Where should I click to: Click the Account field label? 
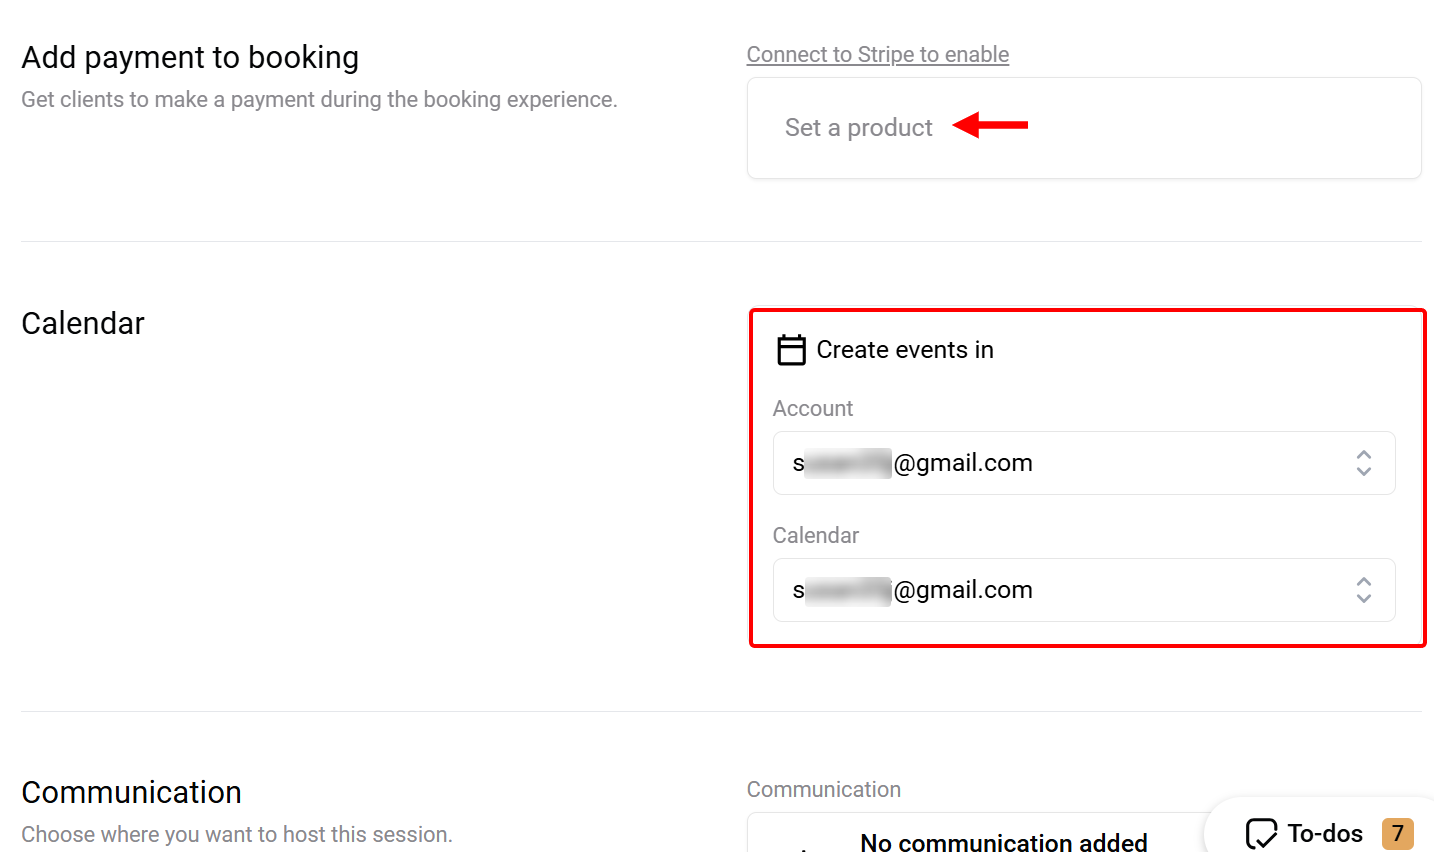click(x=812, y=408)
